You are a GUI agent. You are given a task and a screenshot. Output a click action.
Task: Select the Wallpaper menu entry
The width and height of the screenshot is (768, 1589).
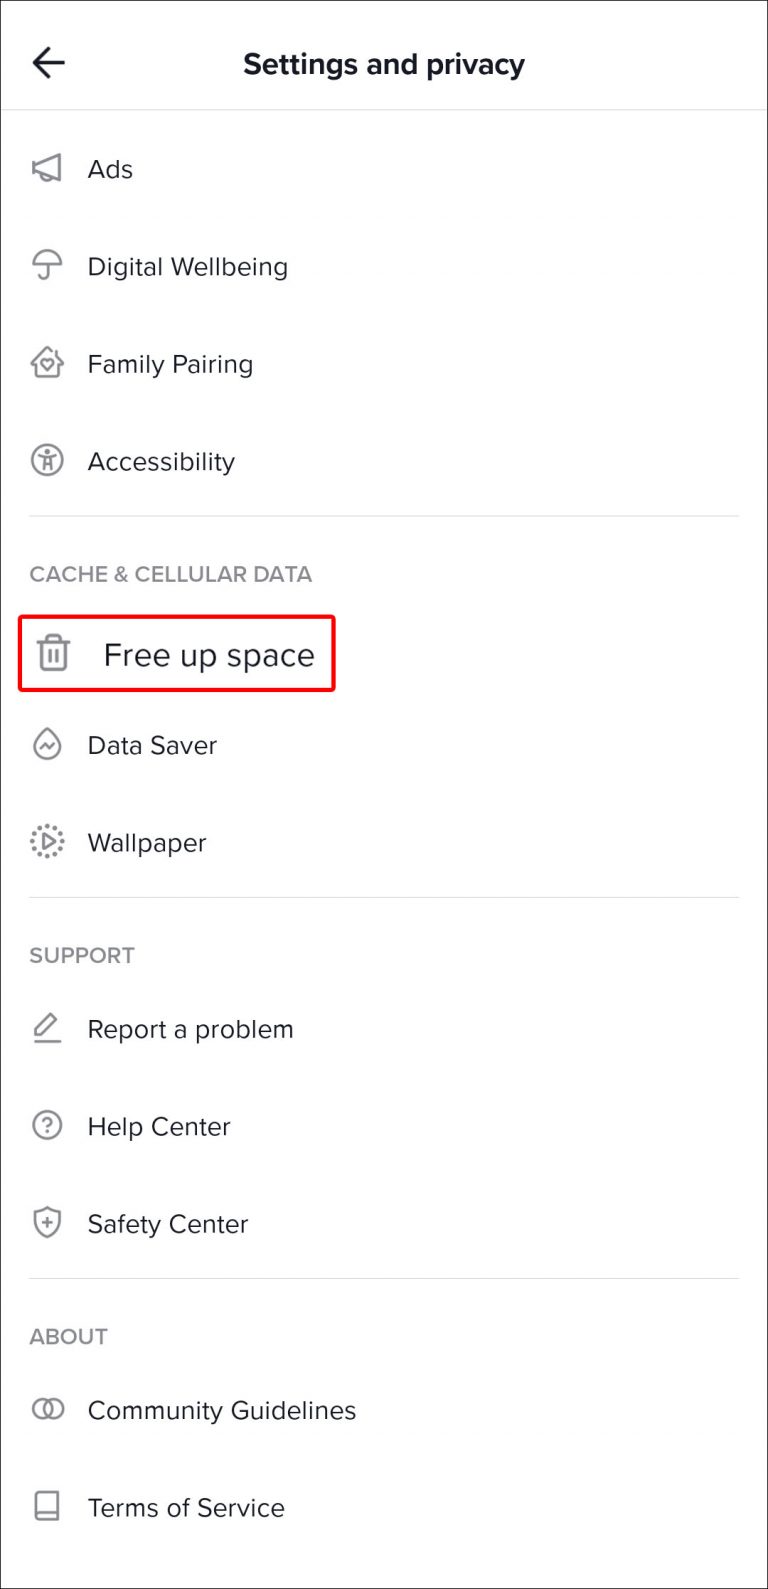coord(384,842)
